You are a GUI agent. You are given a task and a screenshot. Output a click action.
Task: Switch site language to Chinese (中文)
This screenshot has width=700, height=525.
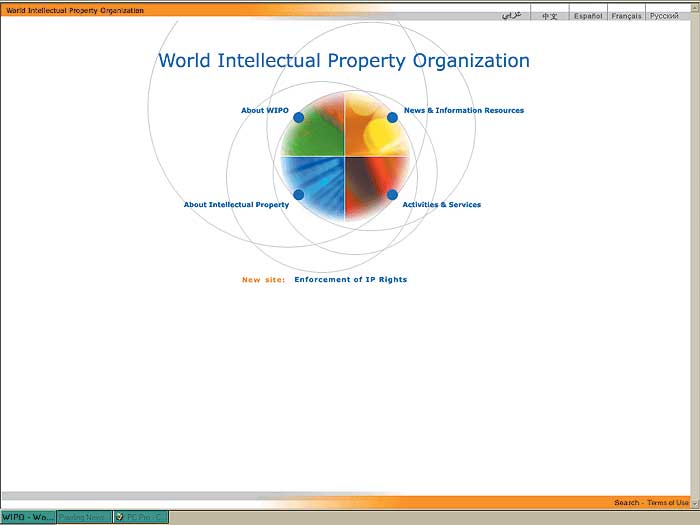(550, 16)
